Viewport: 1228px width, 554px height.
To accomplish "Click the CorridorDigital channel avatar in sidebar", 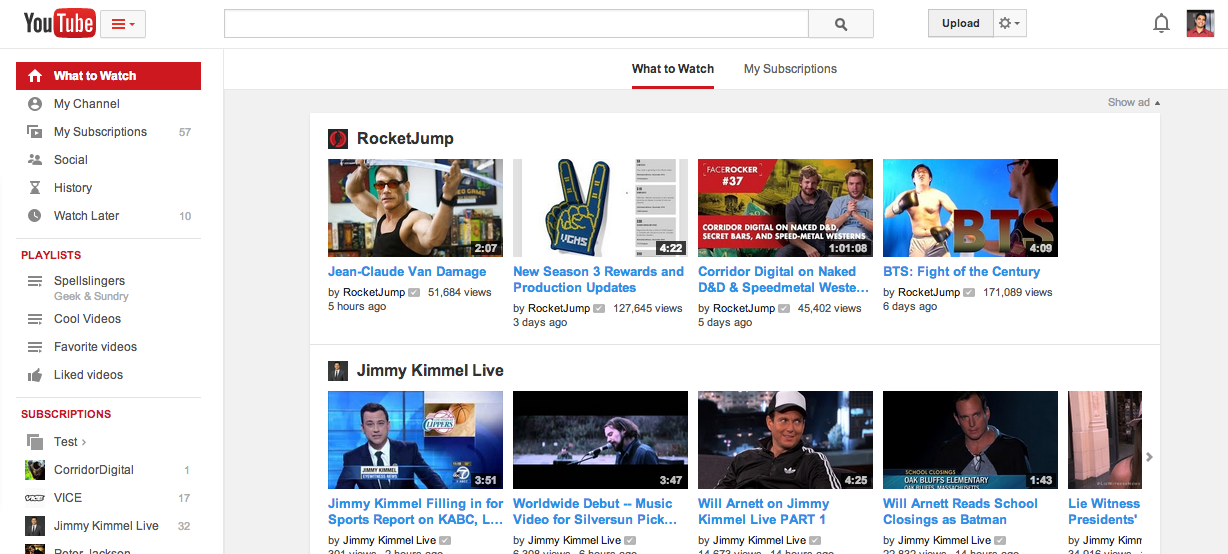I will tap(35, 470).
